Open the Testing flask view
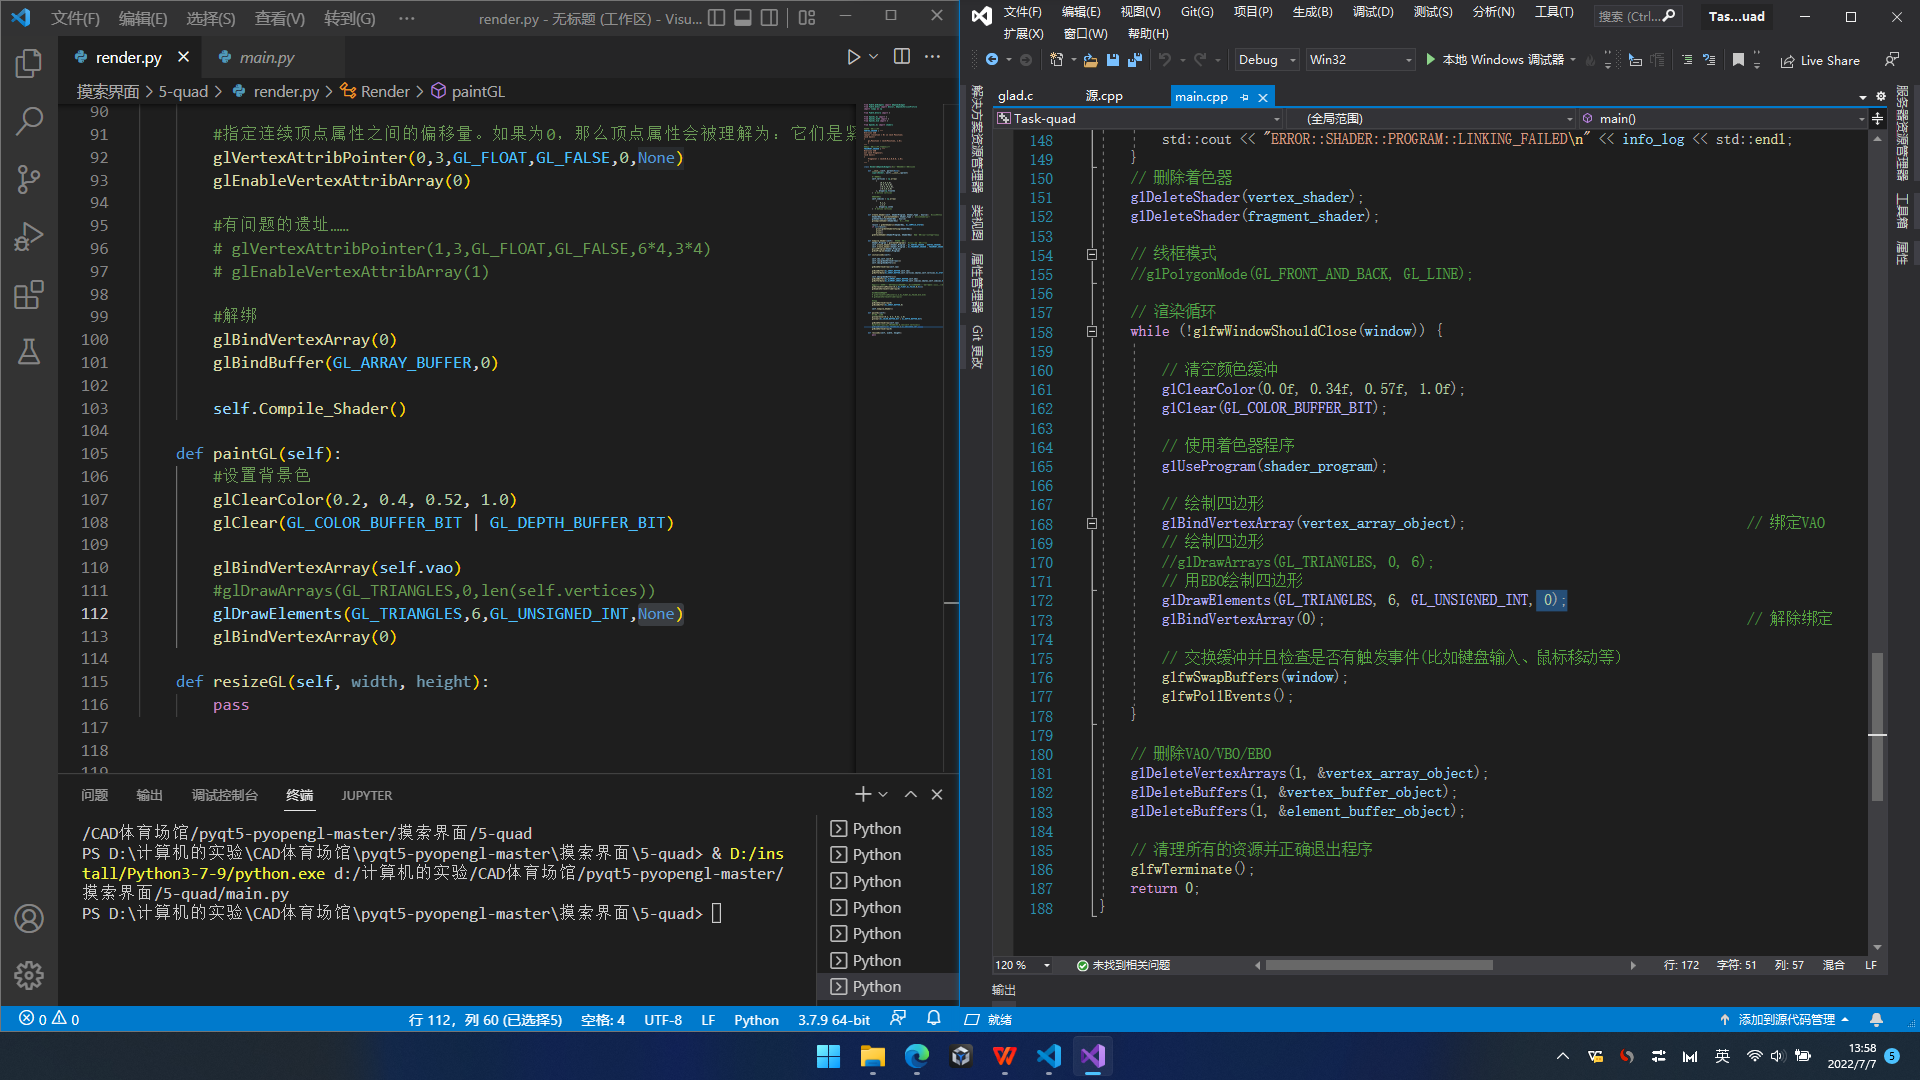 [x=29, y=352]
